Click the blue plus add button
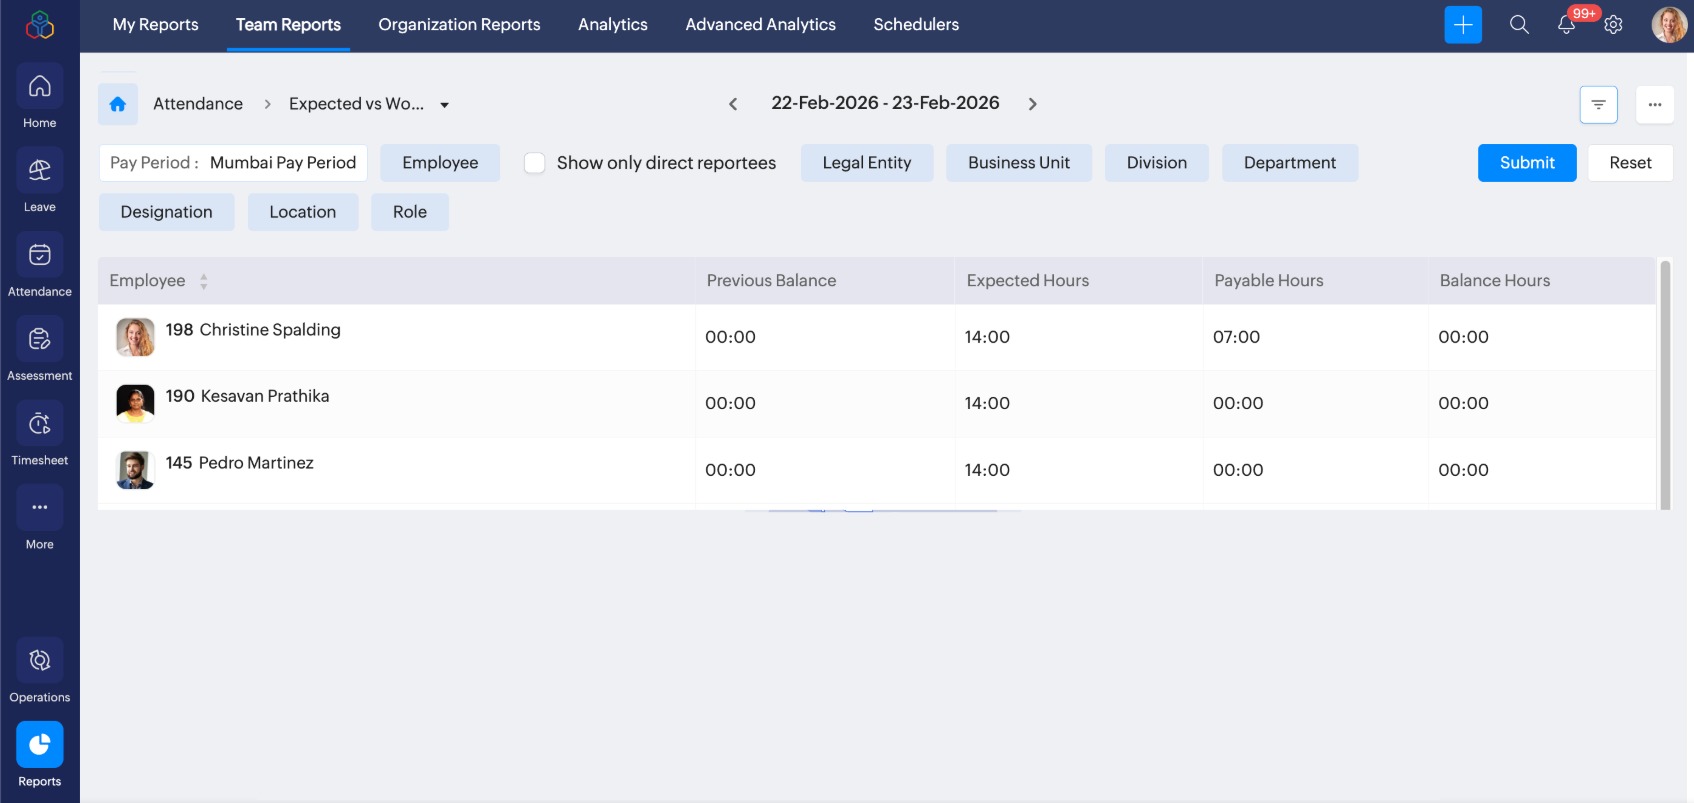 click(x=1462, y=25)
